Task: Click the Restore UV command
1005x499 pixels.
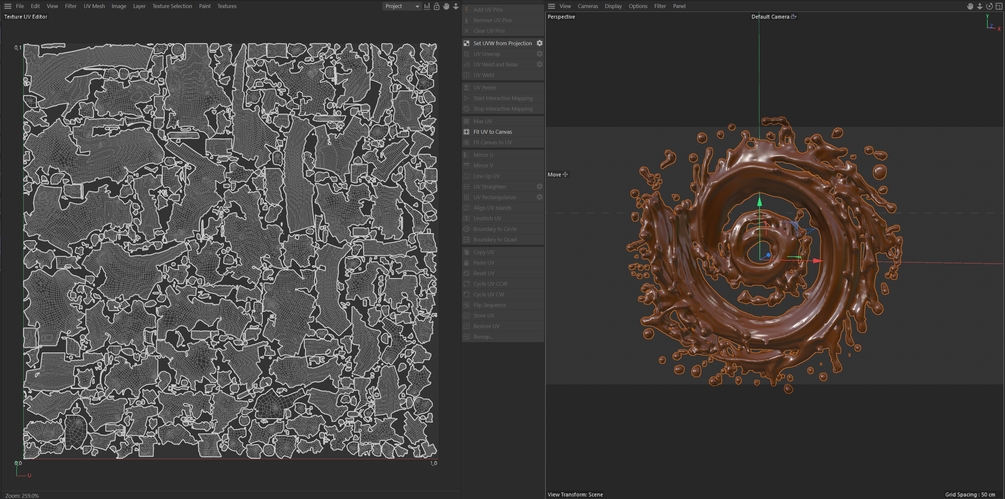Action: 503,326
